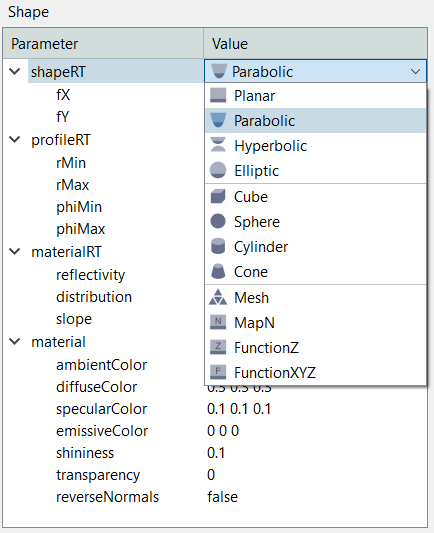The image size is (434, 533).
Task: Select the shapeRT row label
Action: (58, 72)
